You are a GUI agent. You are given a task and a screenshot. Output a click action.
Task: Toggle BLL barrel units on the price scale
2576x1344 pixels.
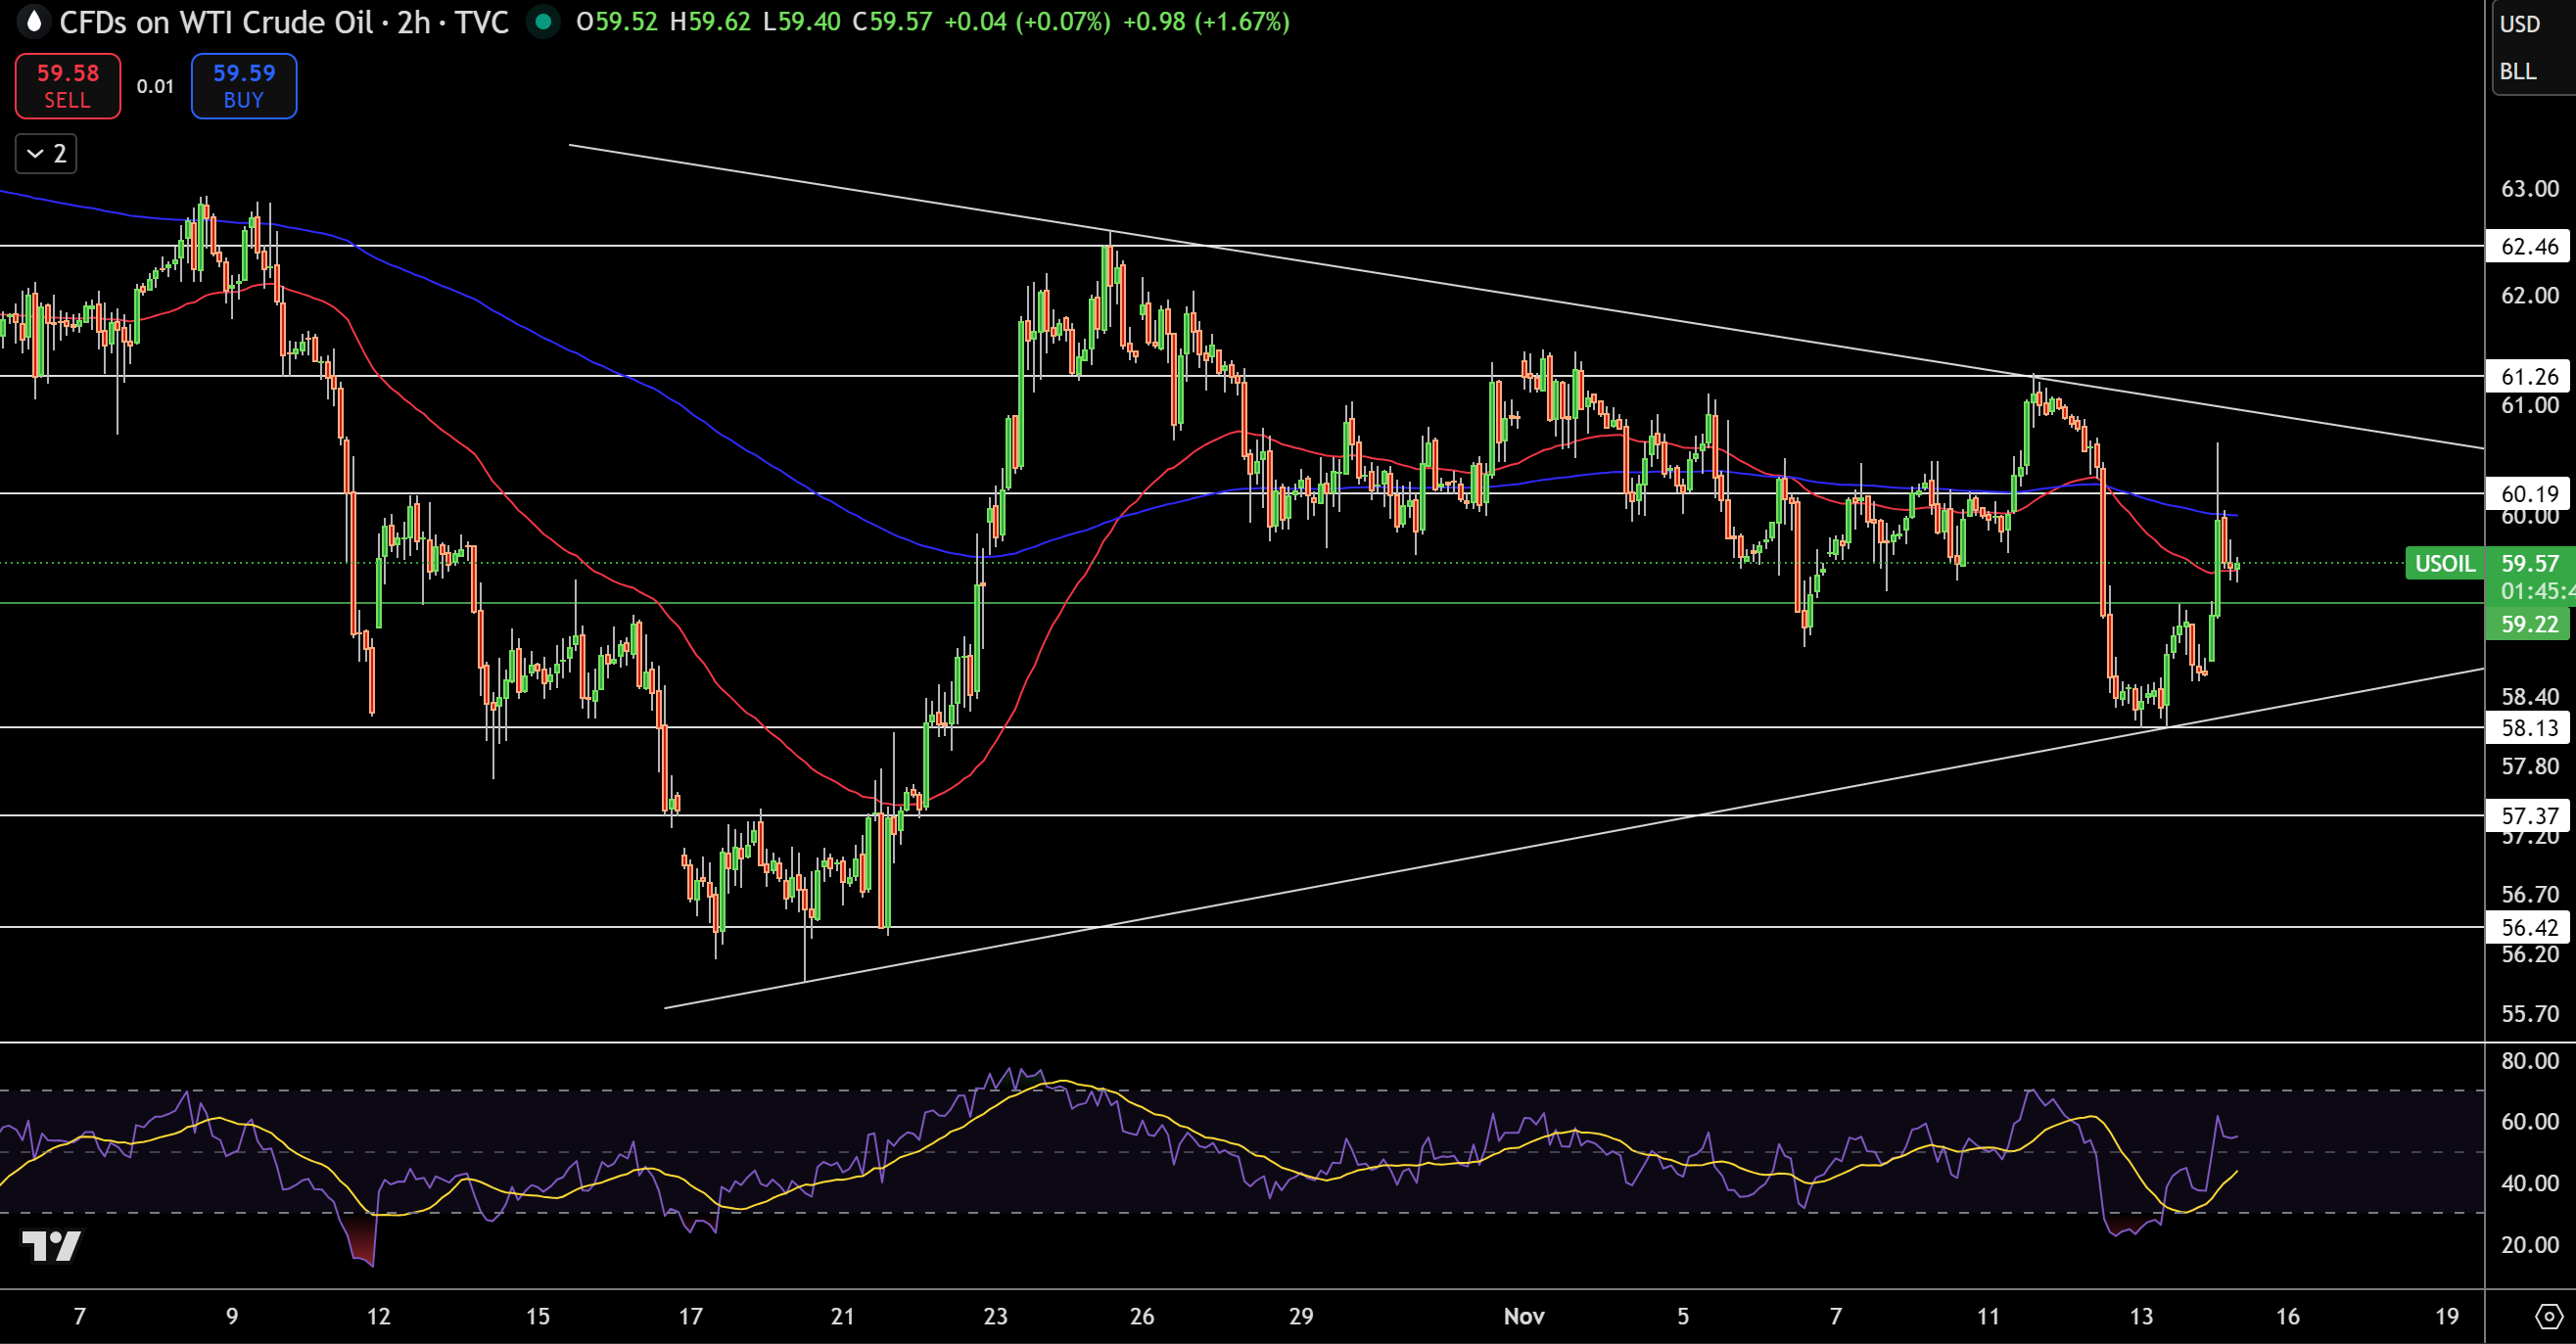tap(2521, 71)
